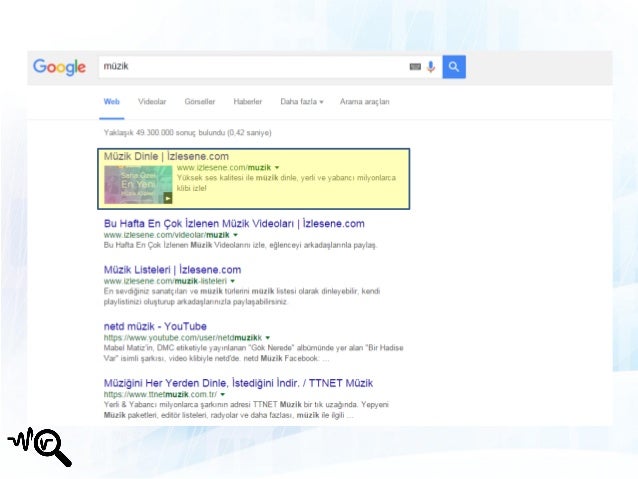Expand the Daha fazla dropdown
This screenshot has width=638, height=479.
coord(302,102)
